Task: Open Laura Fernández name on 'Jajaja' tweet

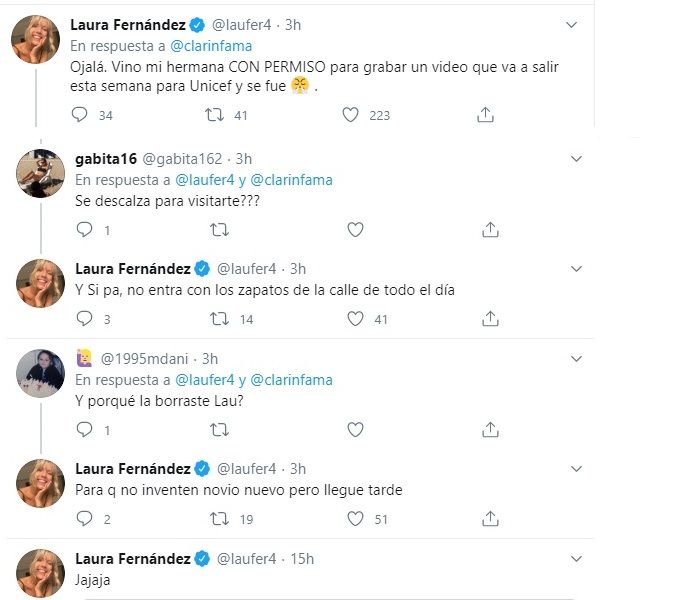Action: 133,558
